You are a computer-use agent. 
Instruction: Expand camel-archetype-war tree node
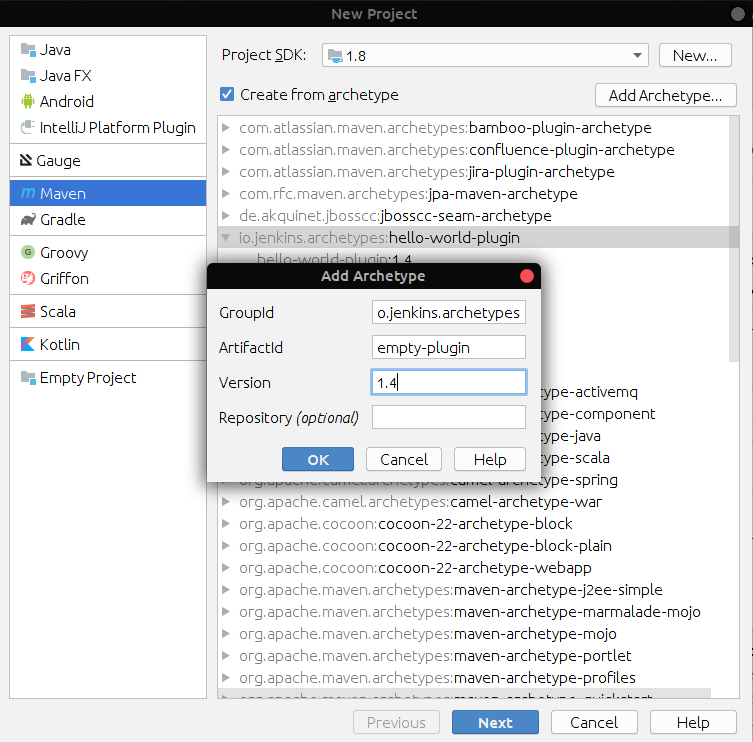tap(225, 502)
